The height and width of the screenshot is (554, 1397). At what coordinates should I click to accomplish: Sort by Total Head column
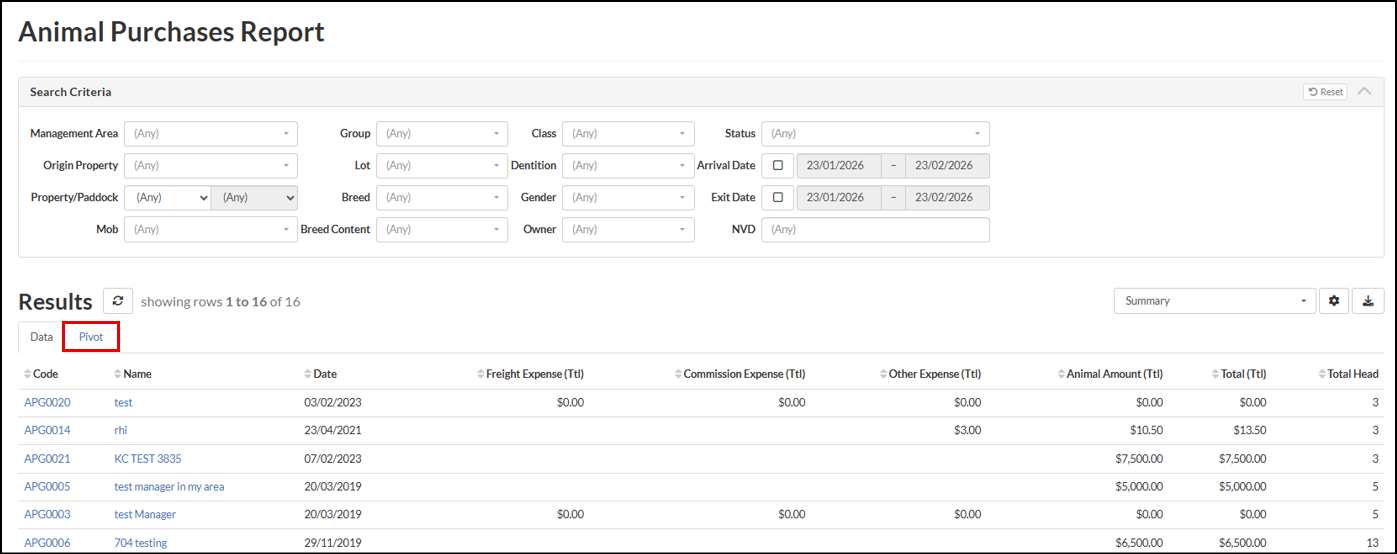tap(1352, 374)
